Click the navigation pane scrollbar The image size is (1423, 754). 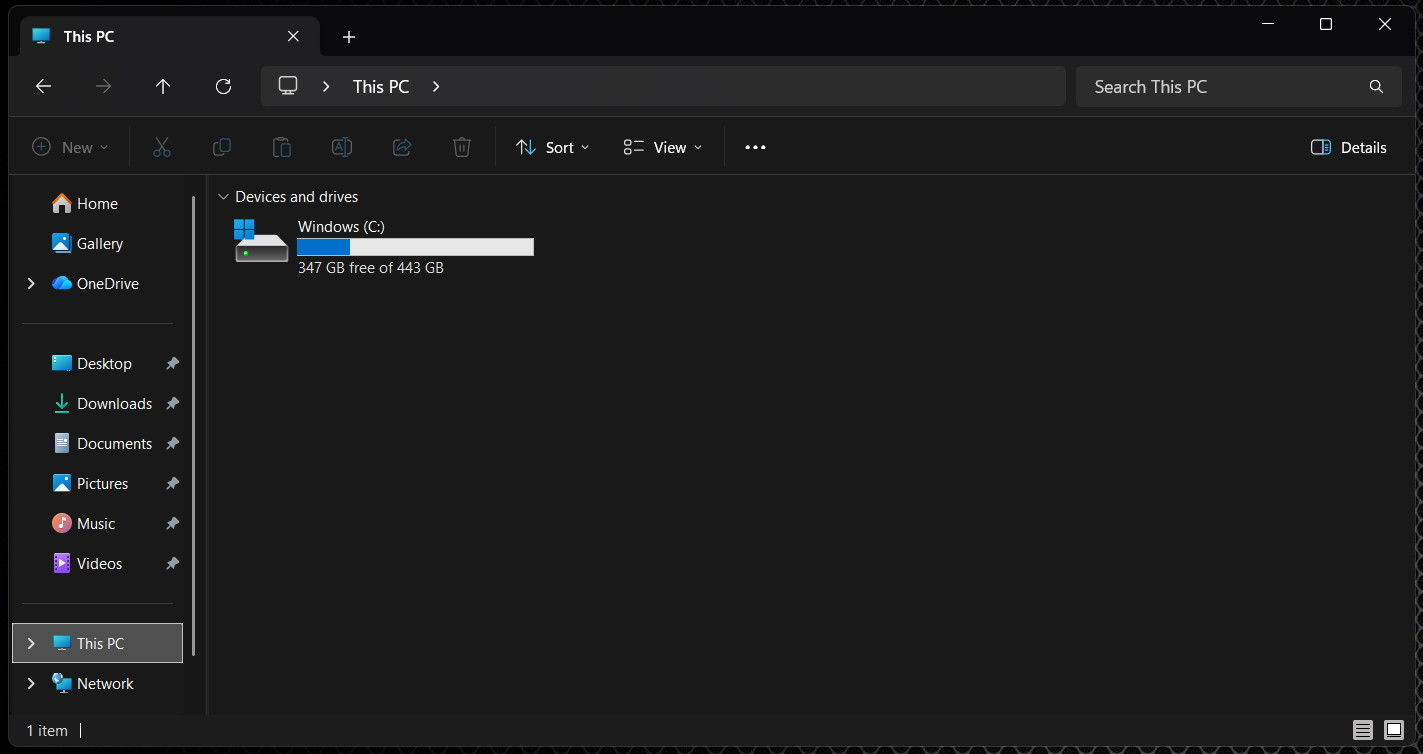[x=194, y=425]
